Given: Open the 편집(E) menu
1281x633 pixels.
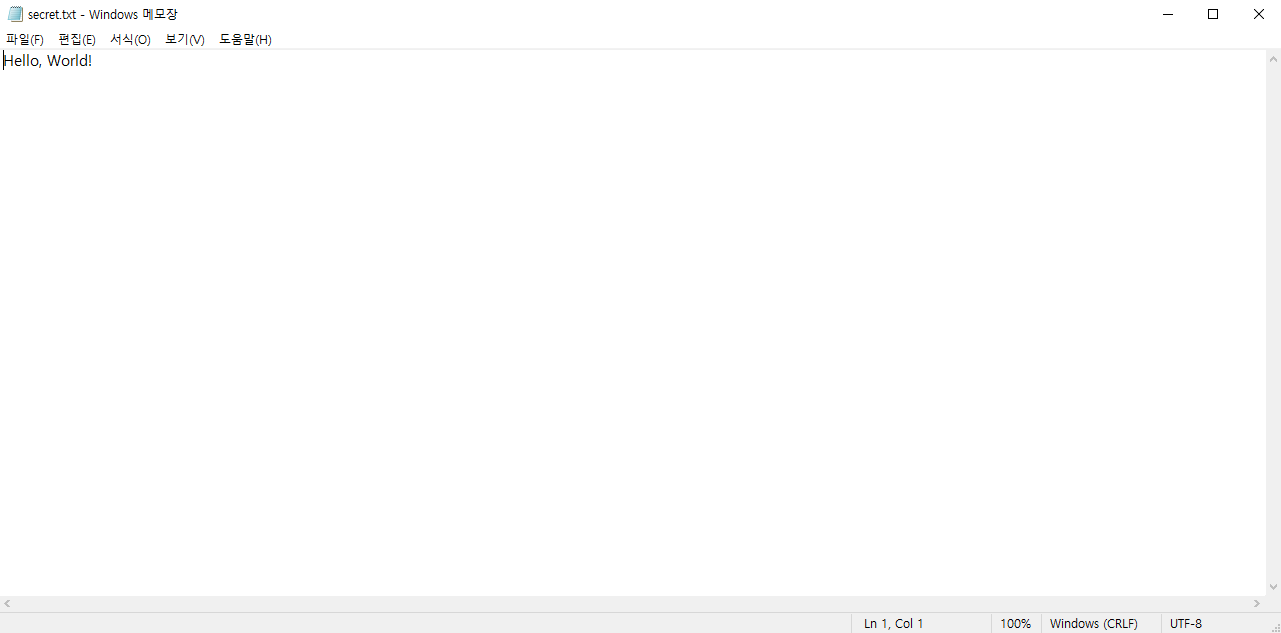Looking at the screenshot, I should pos(77,39).
